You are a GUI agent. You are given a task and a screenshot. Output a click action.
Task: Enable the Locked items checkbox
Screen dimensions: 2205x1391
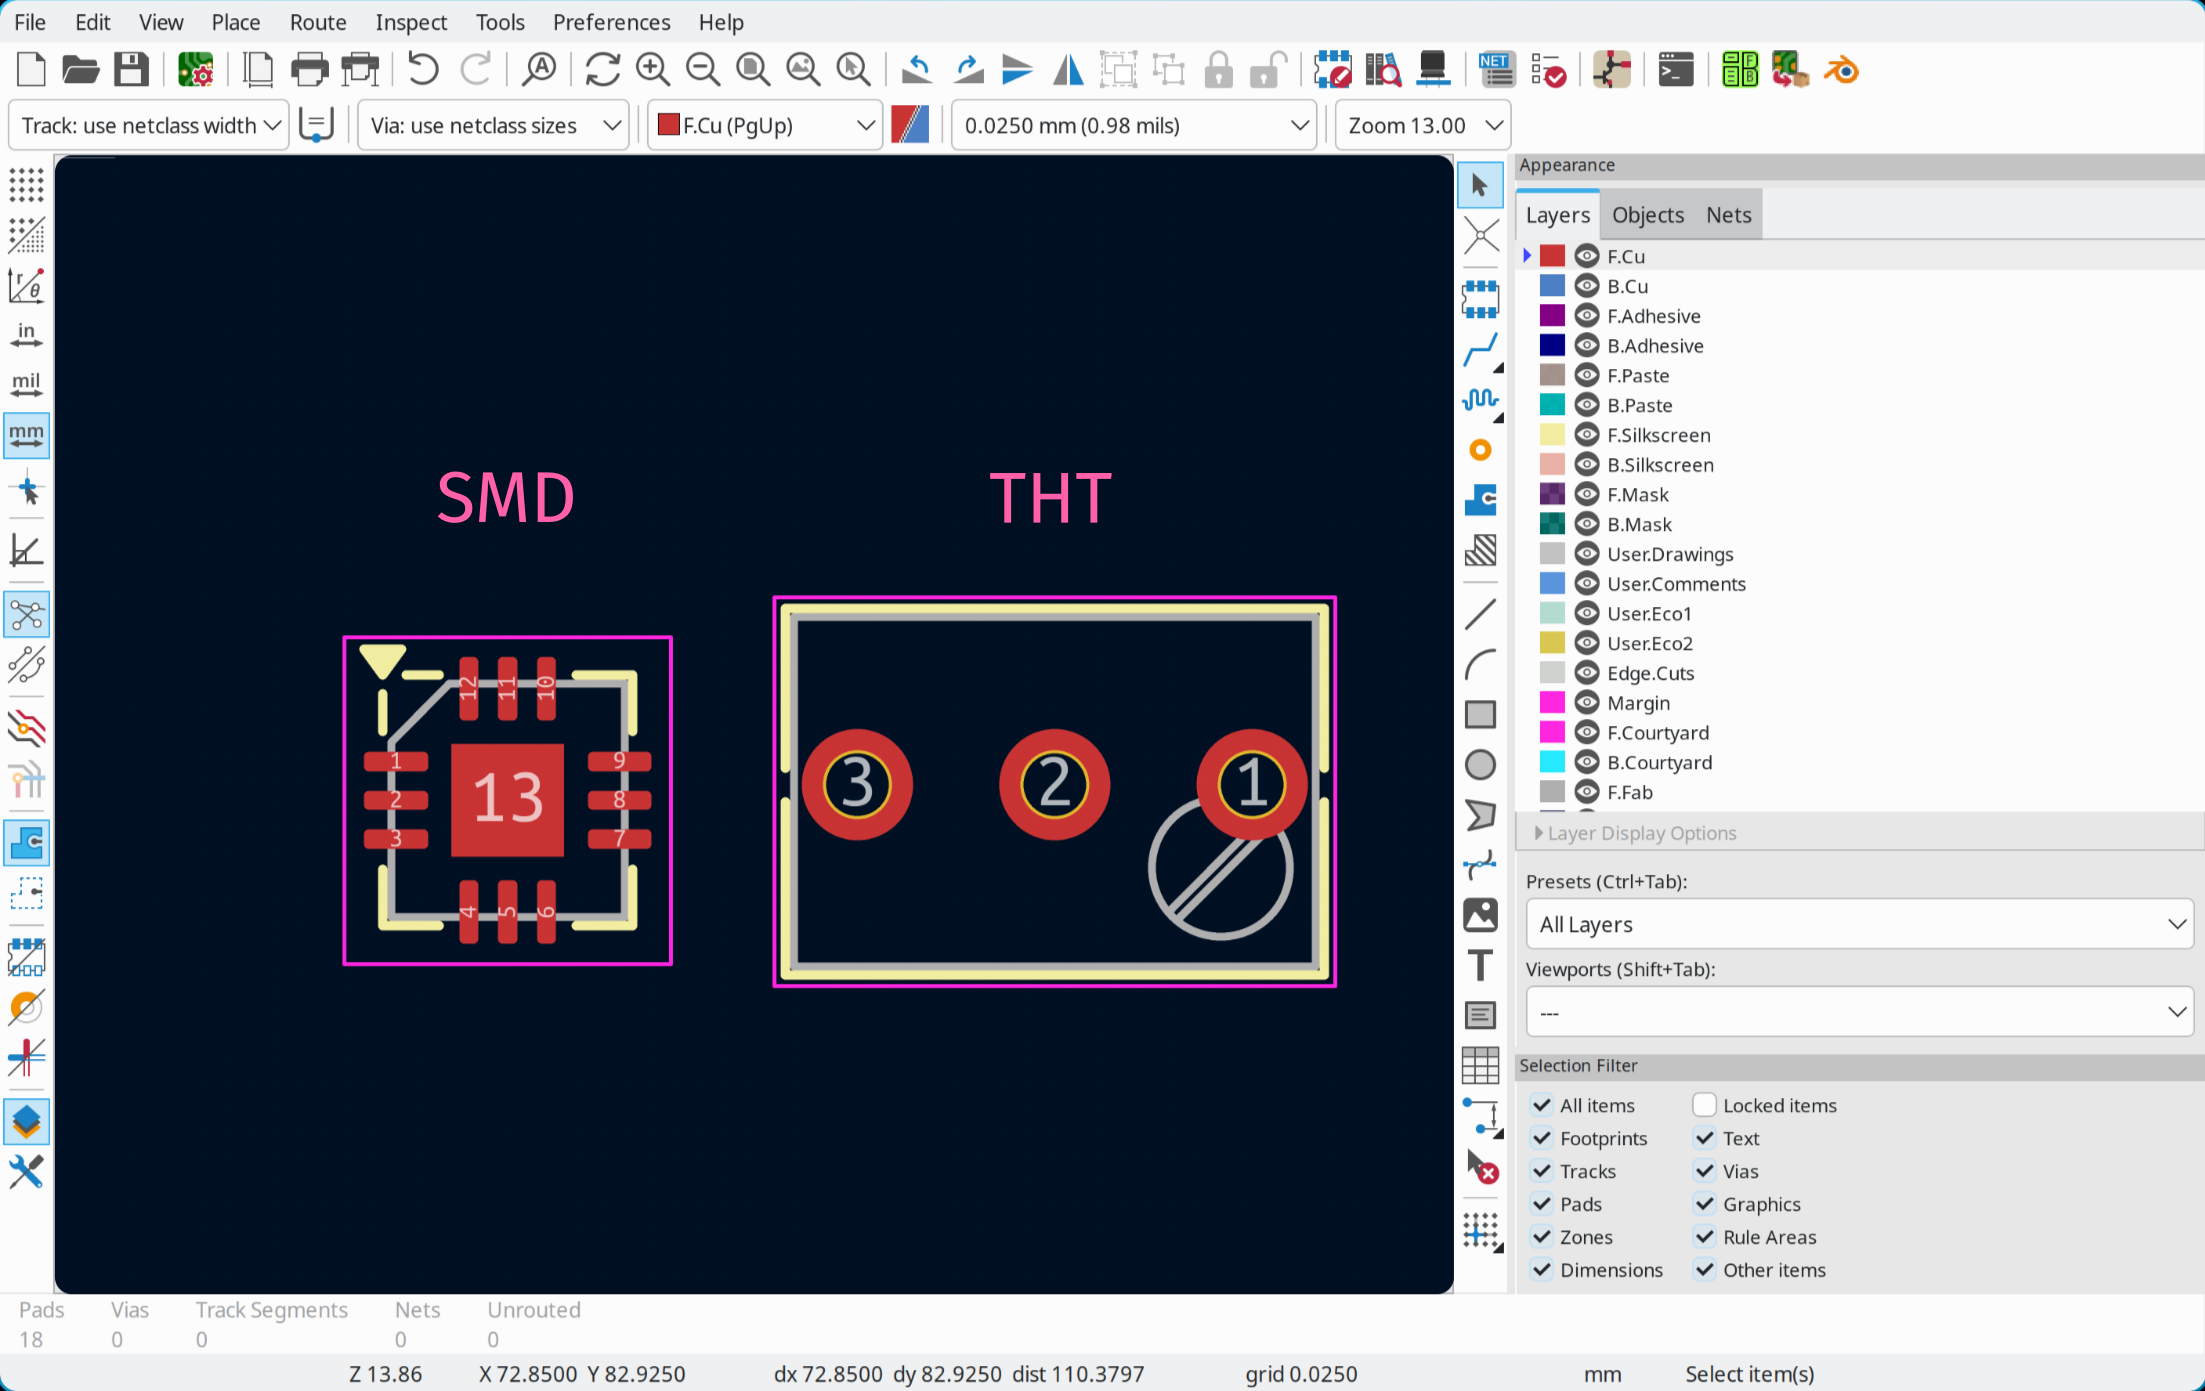1704,1105
